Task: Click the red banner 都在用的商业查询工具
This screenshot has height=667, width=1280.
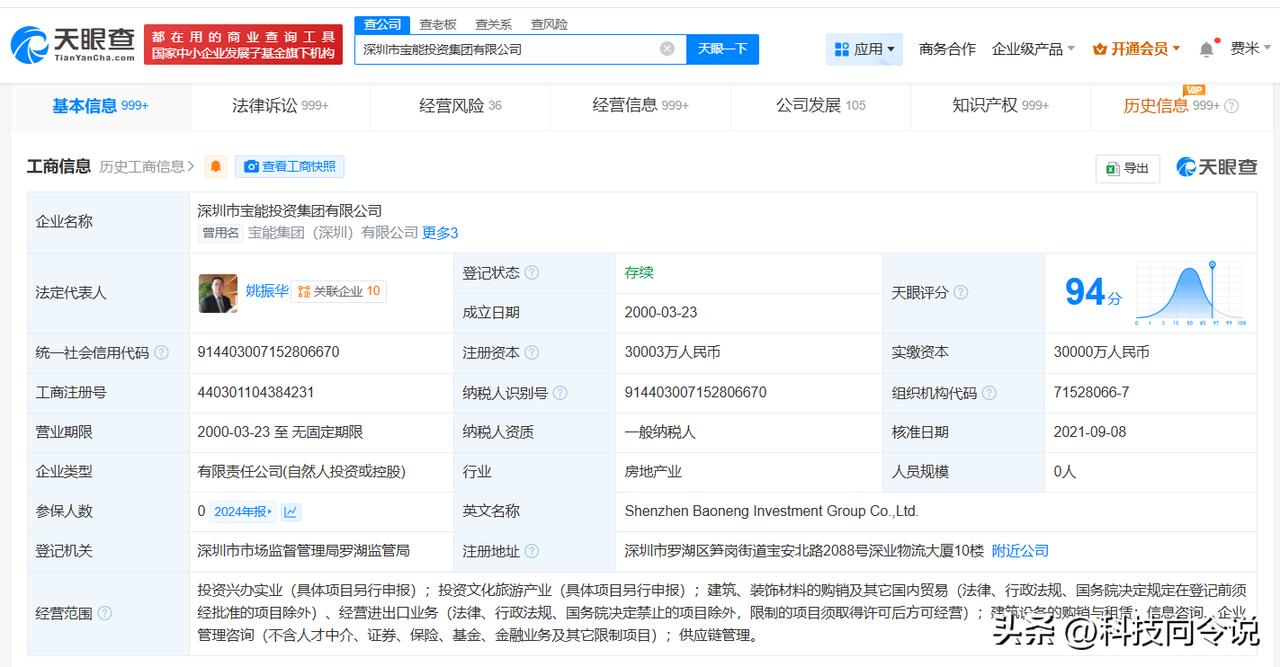Action: point(243,45)
